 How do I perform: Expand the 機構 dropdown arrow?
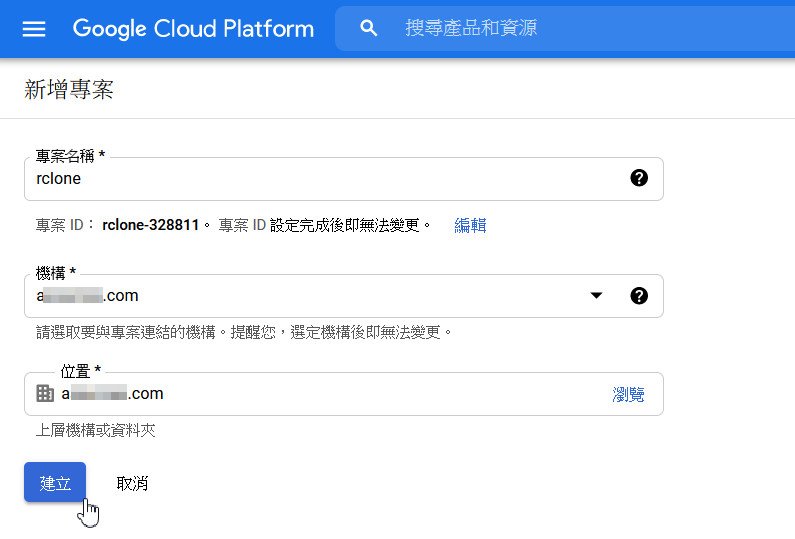point(596,296)
